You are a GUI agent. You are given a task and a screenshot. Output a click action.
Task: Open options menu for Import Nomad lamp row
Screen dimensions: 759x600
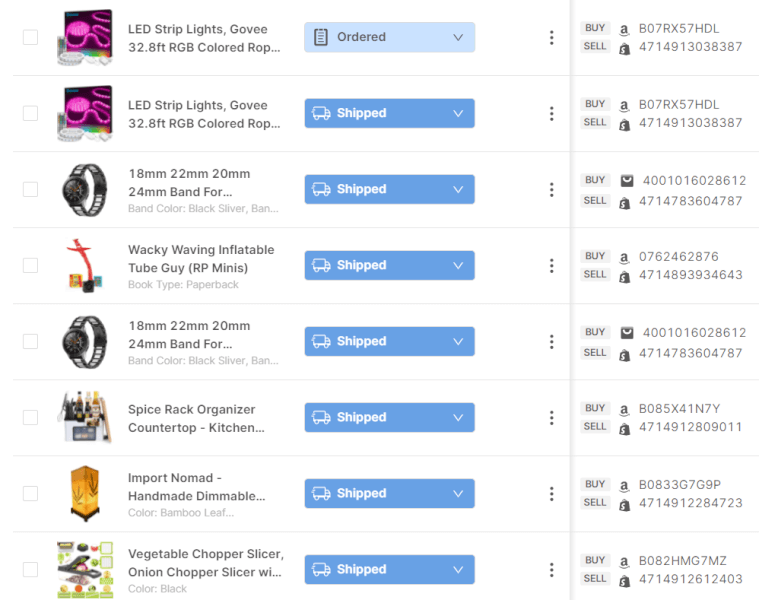pos(551,493)
